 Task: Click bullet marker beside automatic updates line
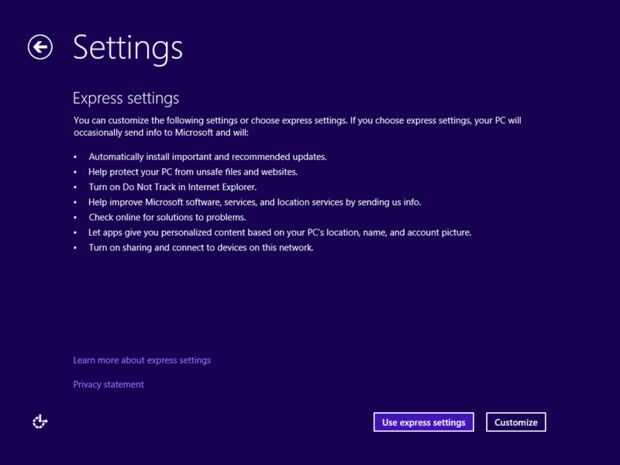(76, 157)
